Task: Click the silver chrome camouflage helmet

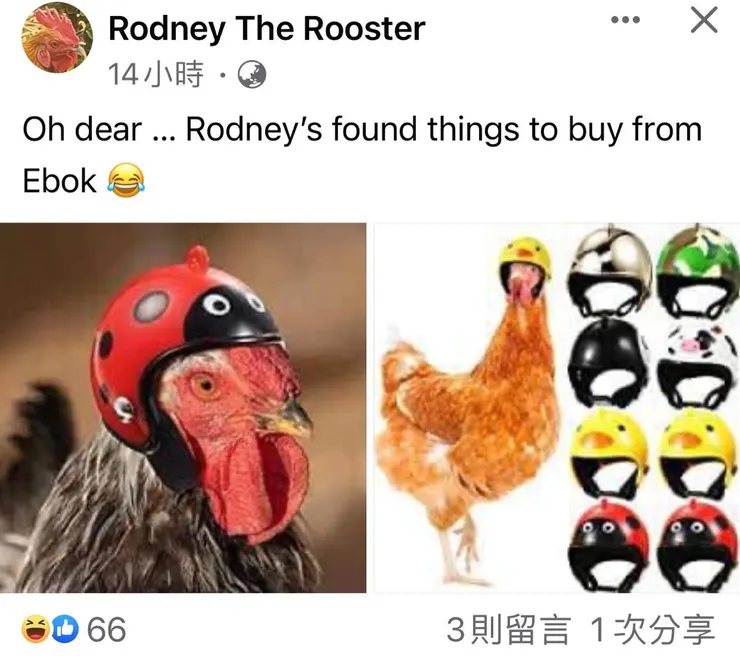Action: coord(610,272)
